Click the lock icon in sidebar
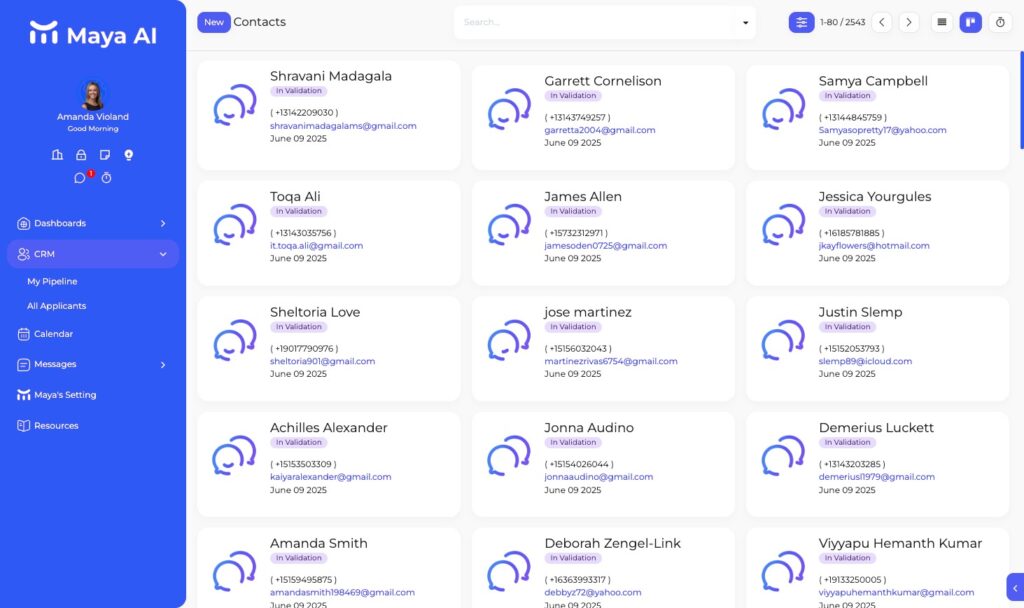Image resolution: width=1024 pixels, height=608 pixels. point(81,155)
